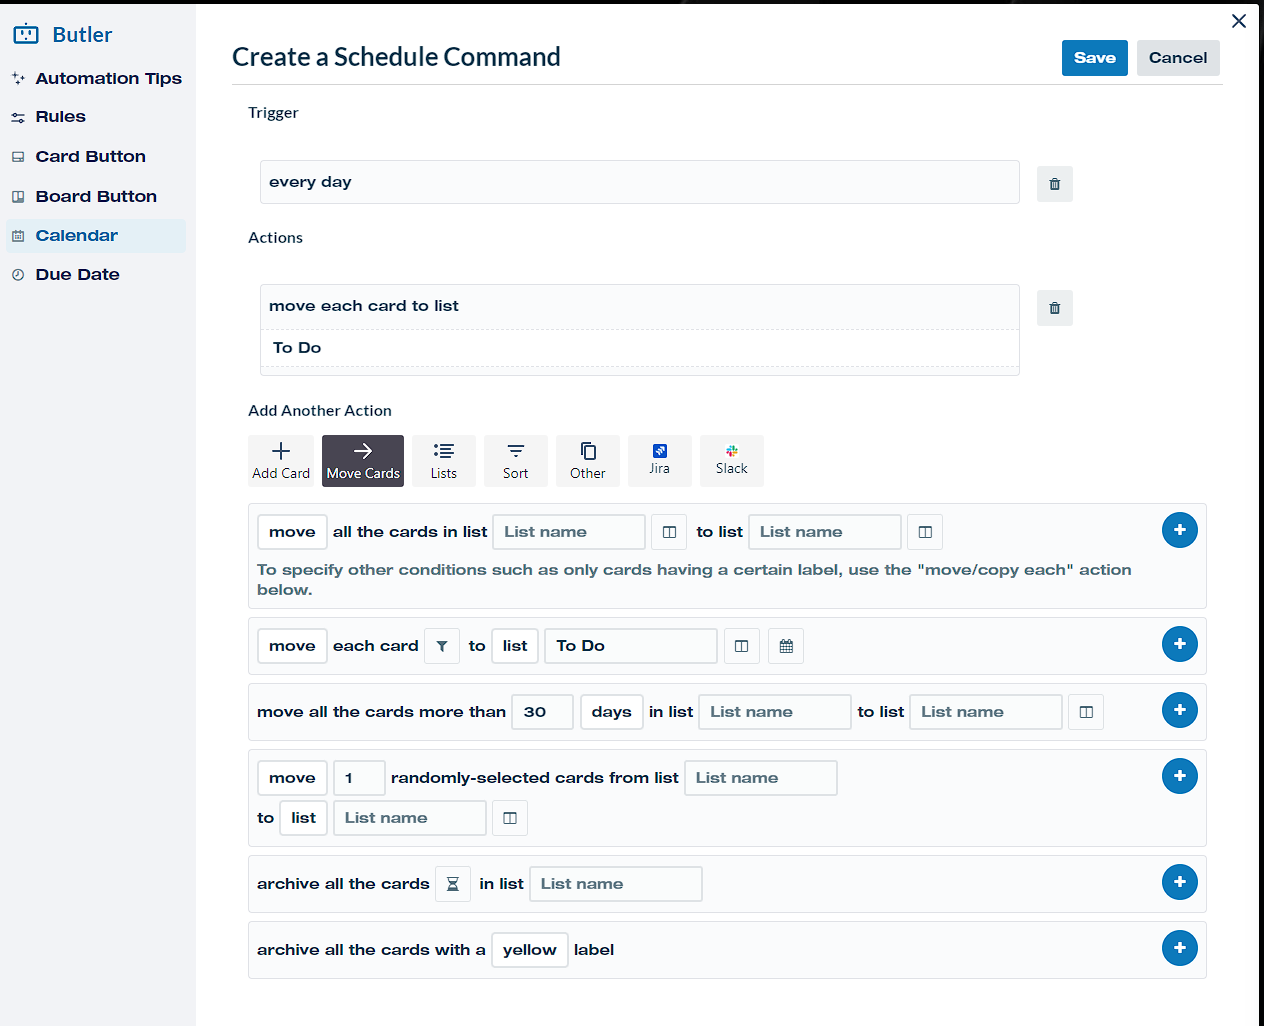Select the Jira action category

(x=660, y=461)
